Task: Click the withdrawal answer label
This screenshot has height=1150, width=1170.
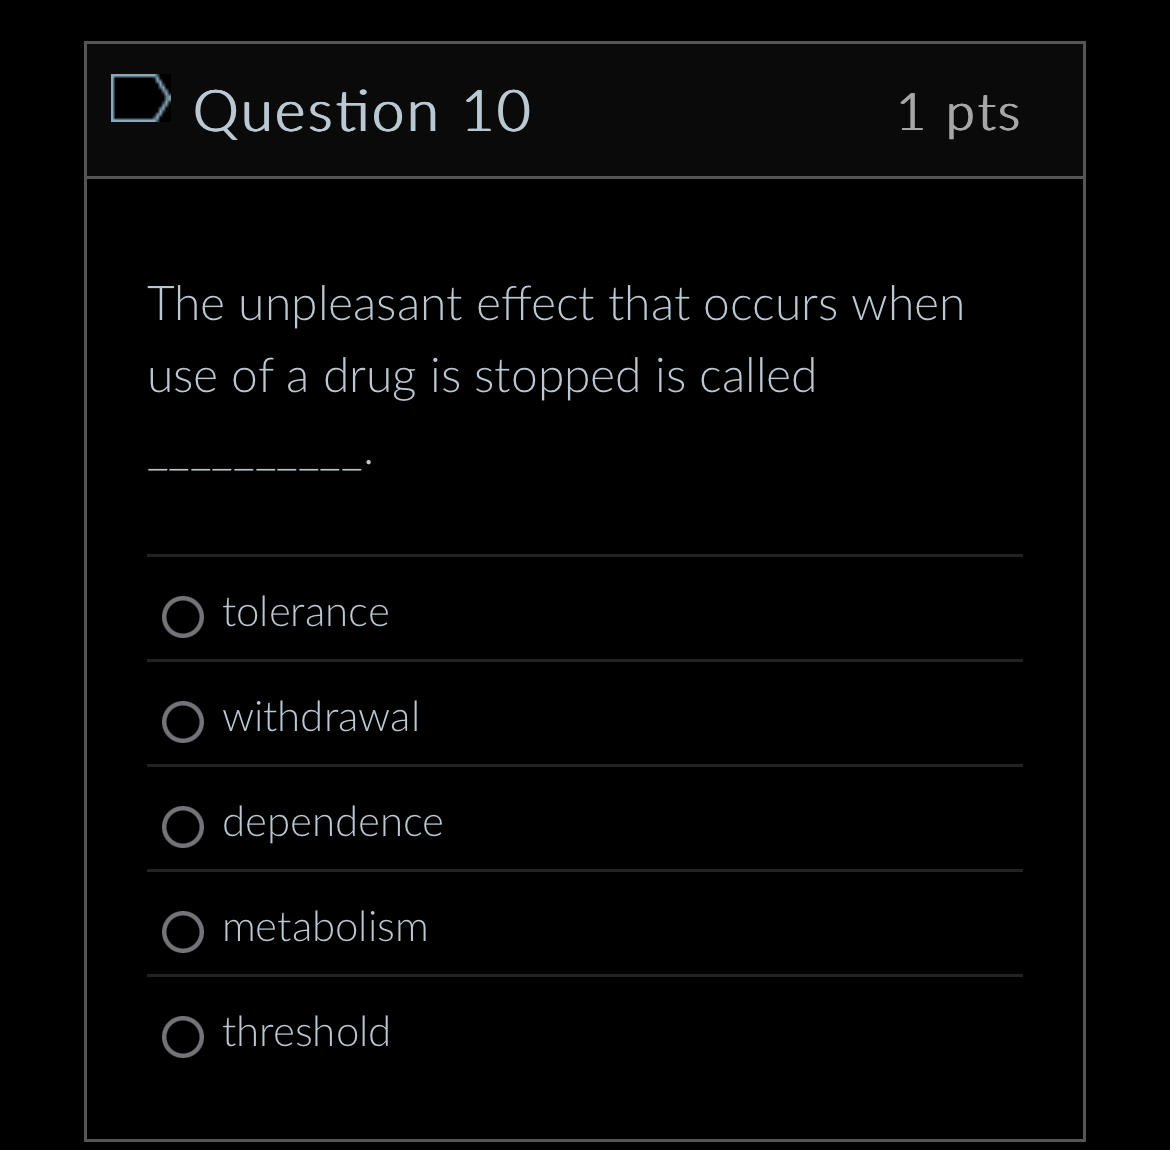Action: pyautogui.click(x=320, y=717)
